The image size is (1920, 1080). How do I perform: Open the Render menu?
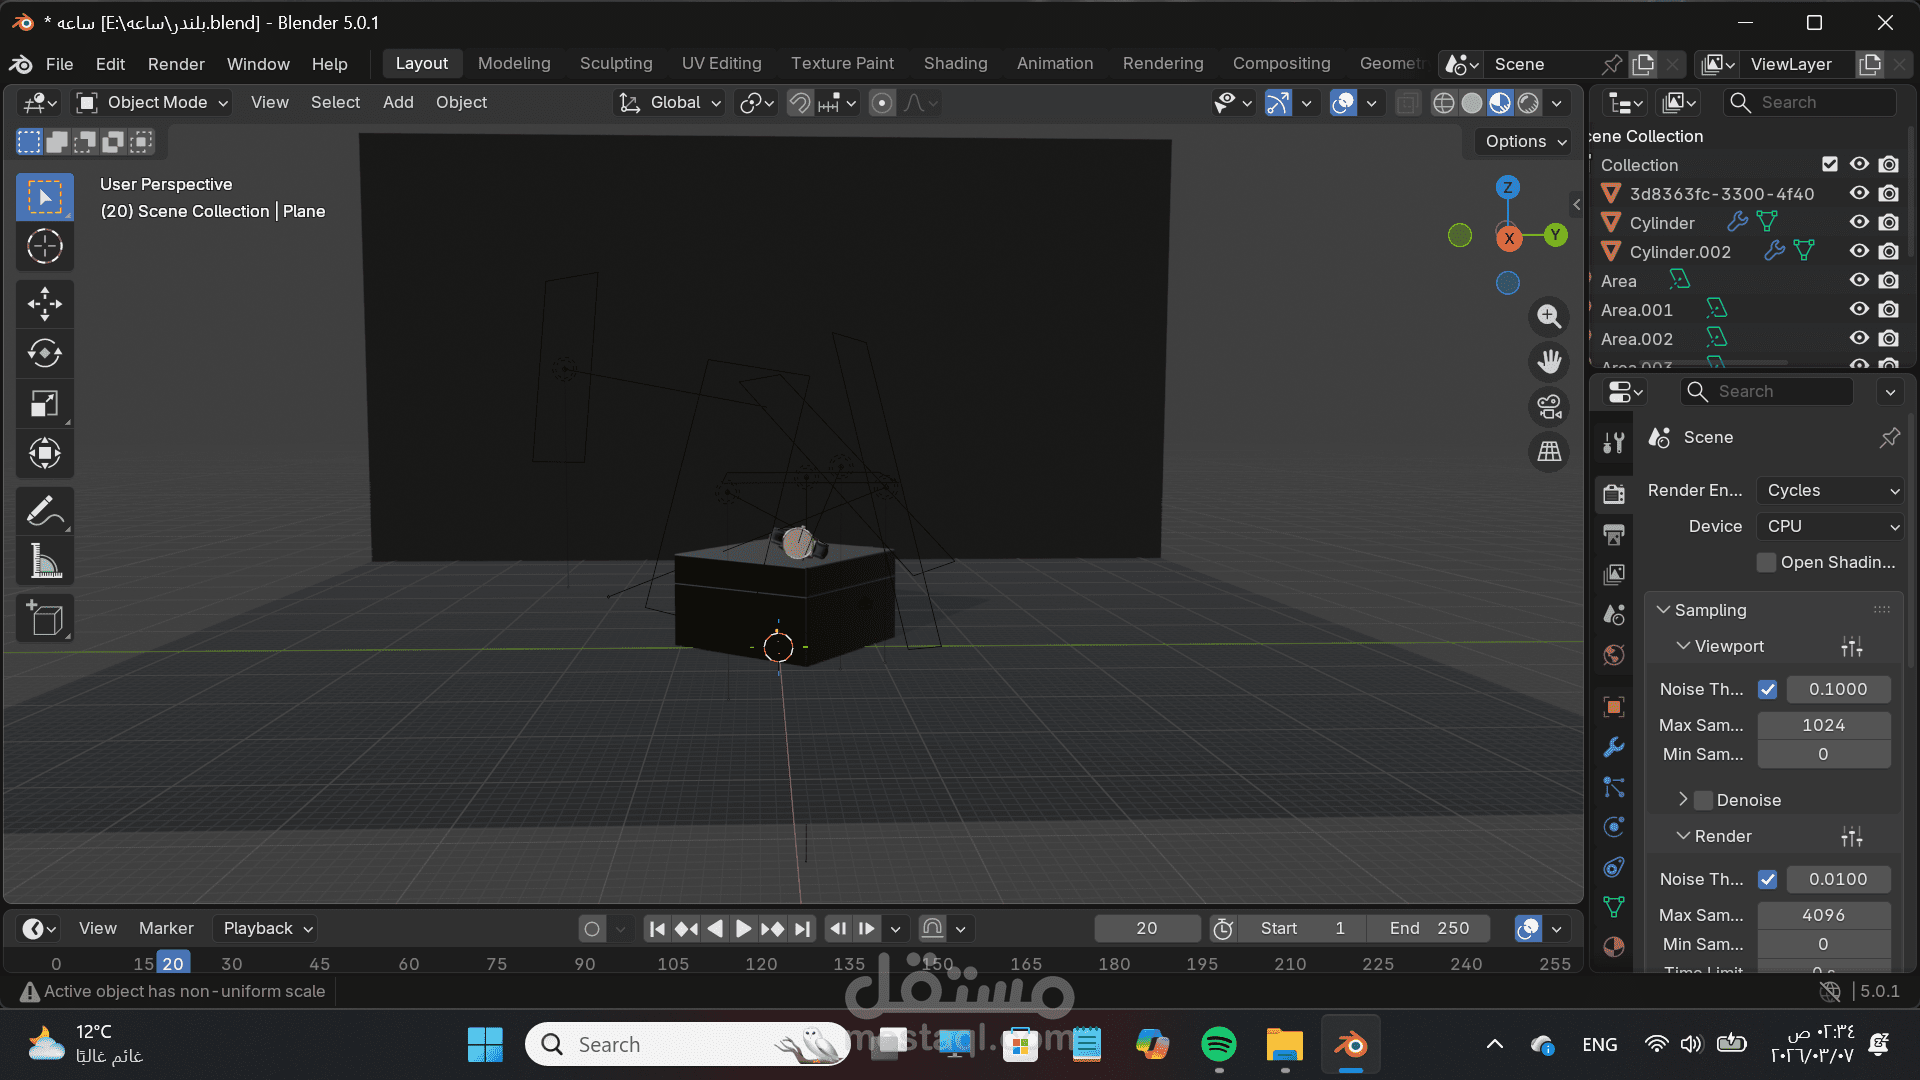(176, 64)
